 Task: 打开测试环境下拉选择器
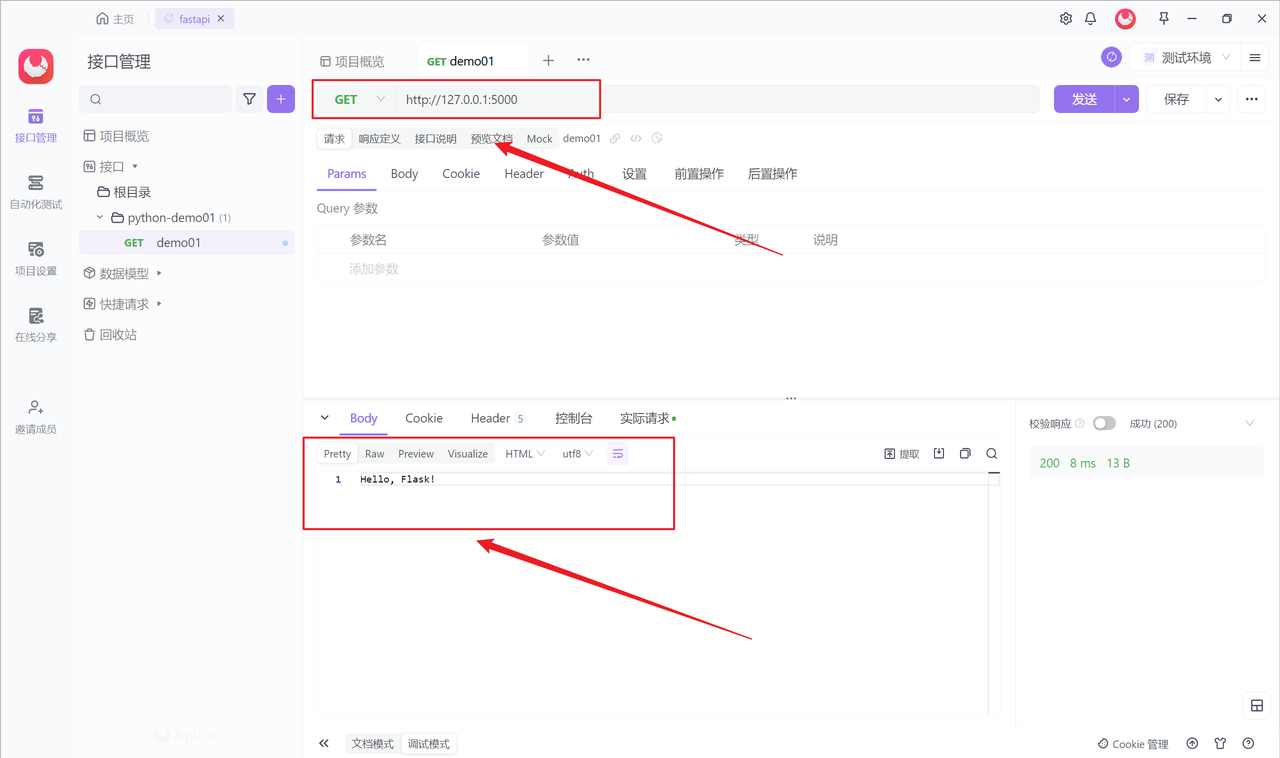pyautogui.click(x=1186, y=57)
